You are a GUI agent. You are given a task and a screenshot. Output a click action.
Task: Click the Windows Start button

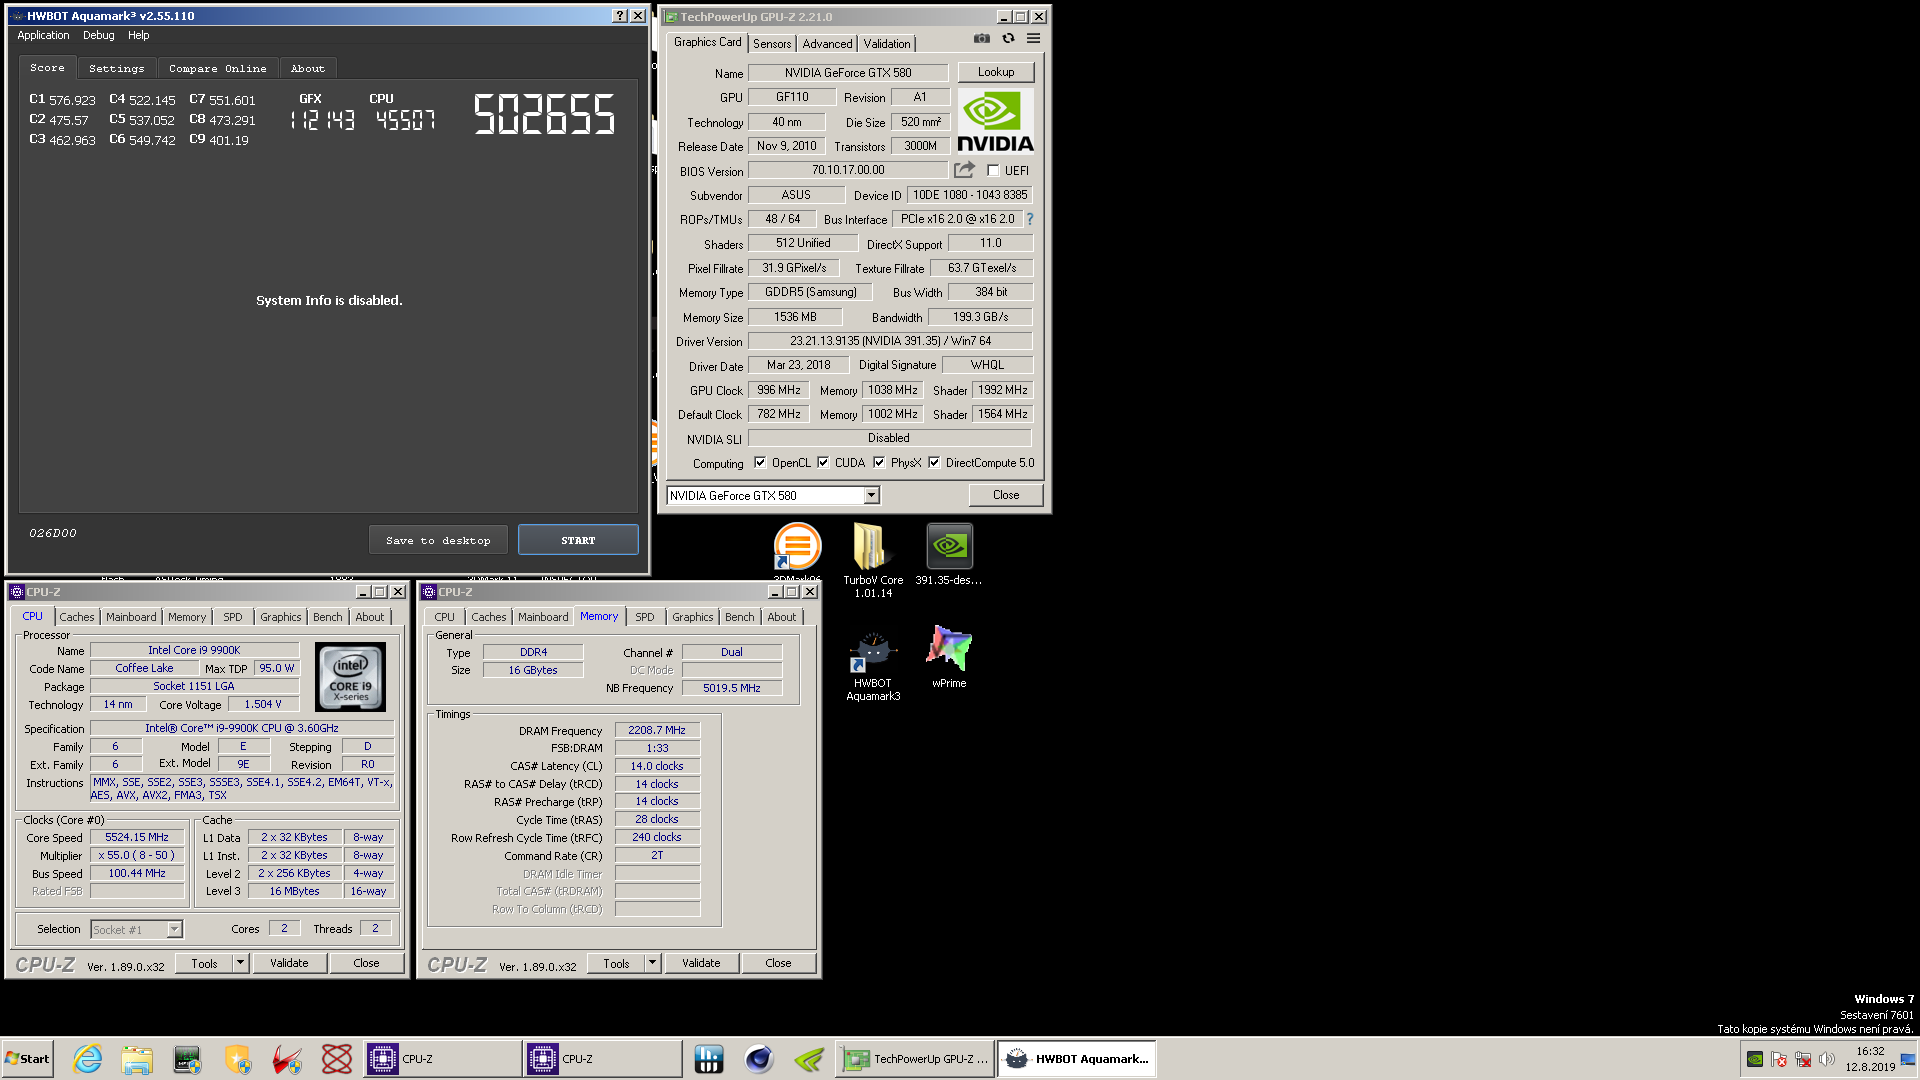[x=27, y=1059]
